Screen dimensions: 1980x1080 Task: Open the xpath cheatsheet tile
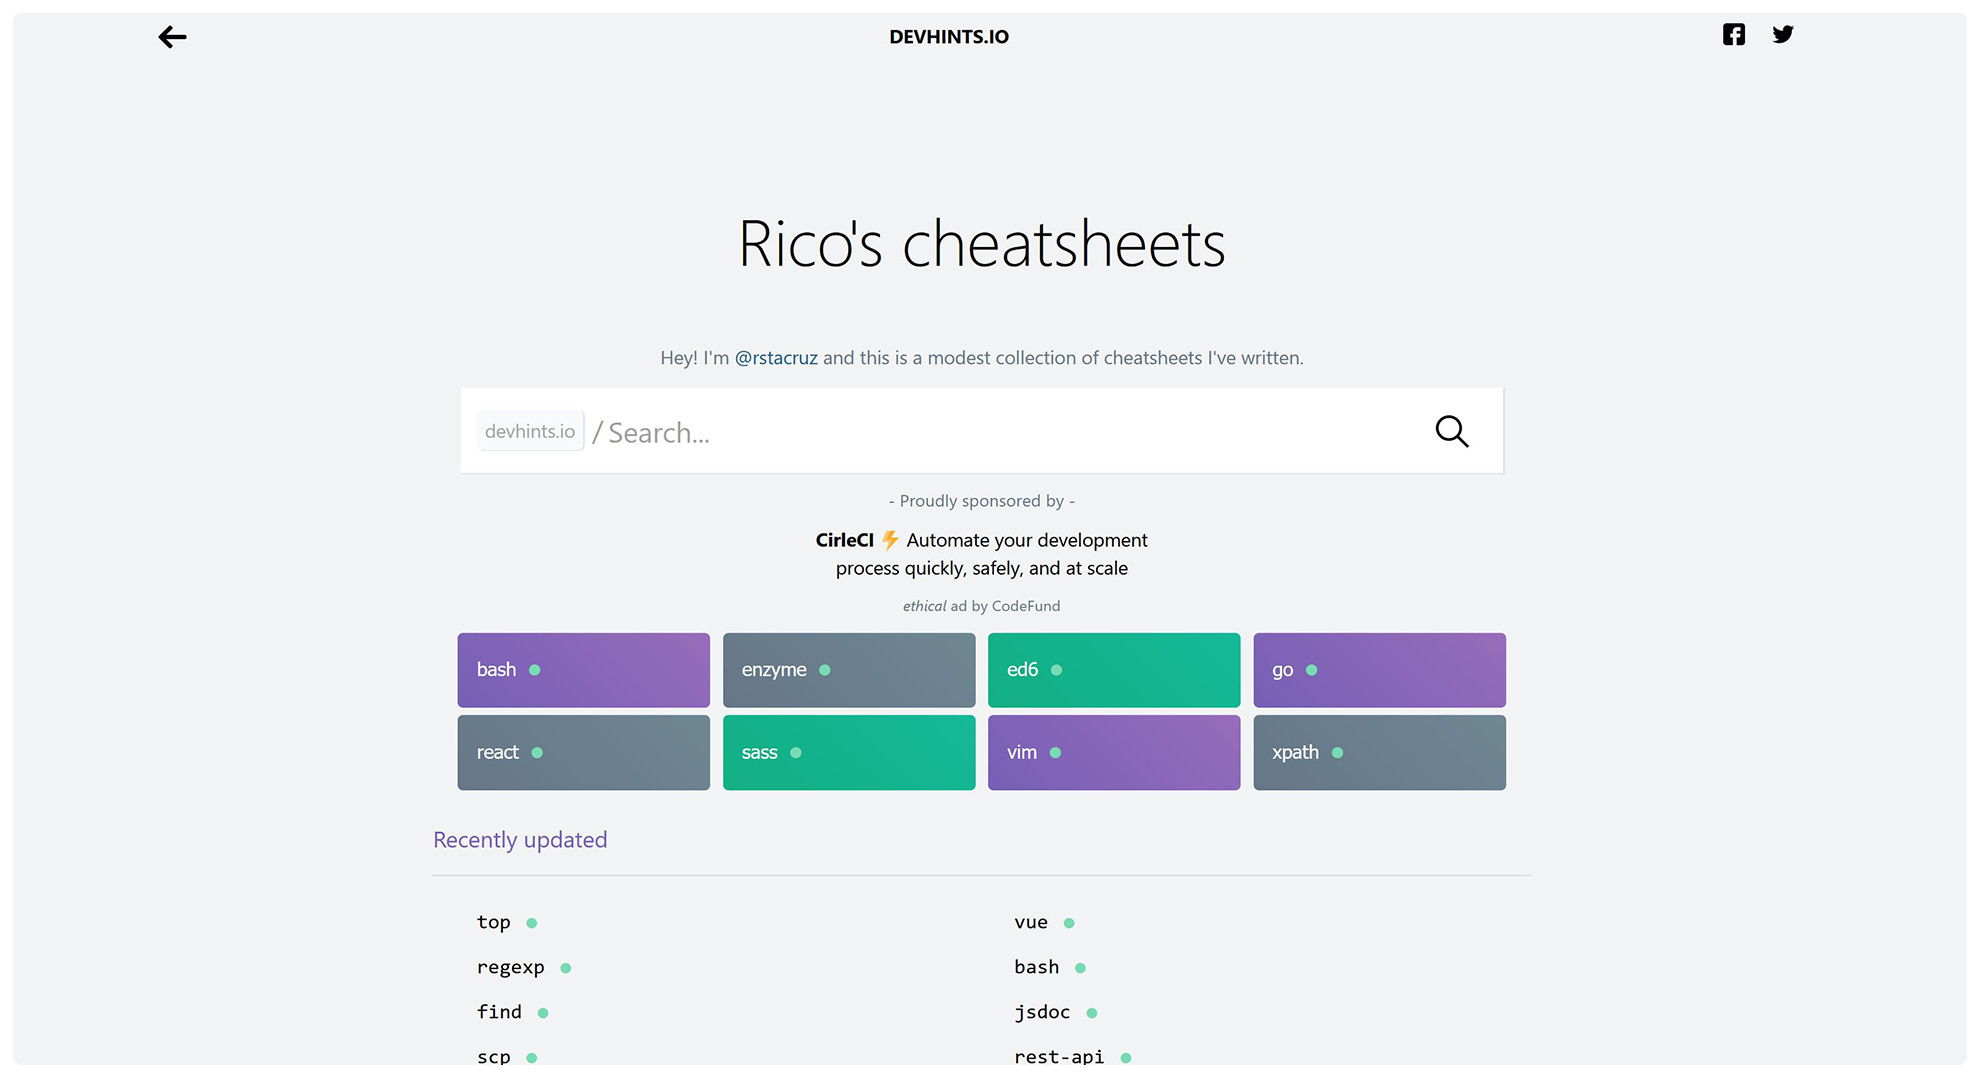coord(1379,752)
